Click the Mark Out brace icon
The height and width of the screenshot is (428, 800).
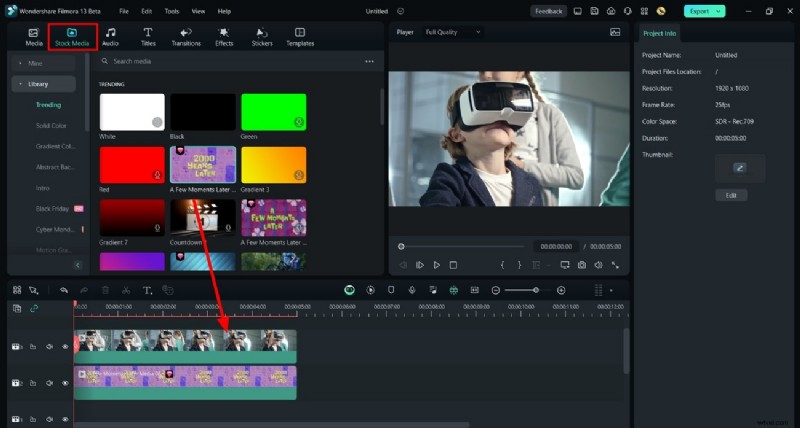pyautogui.click(x=519, y=265)
